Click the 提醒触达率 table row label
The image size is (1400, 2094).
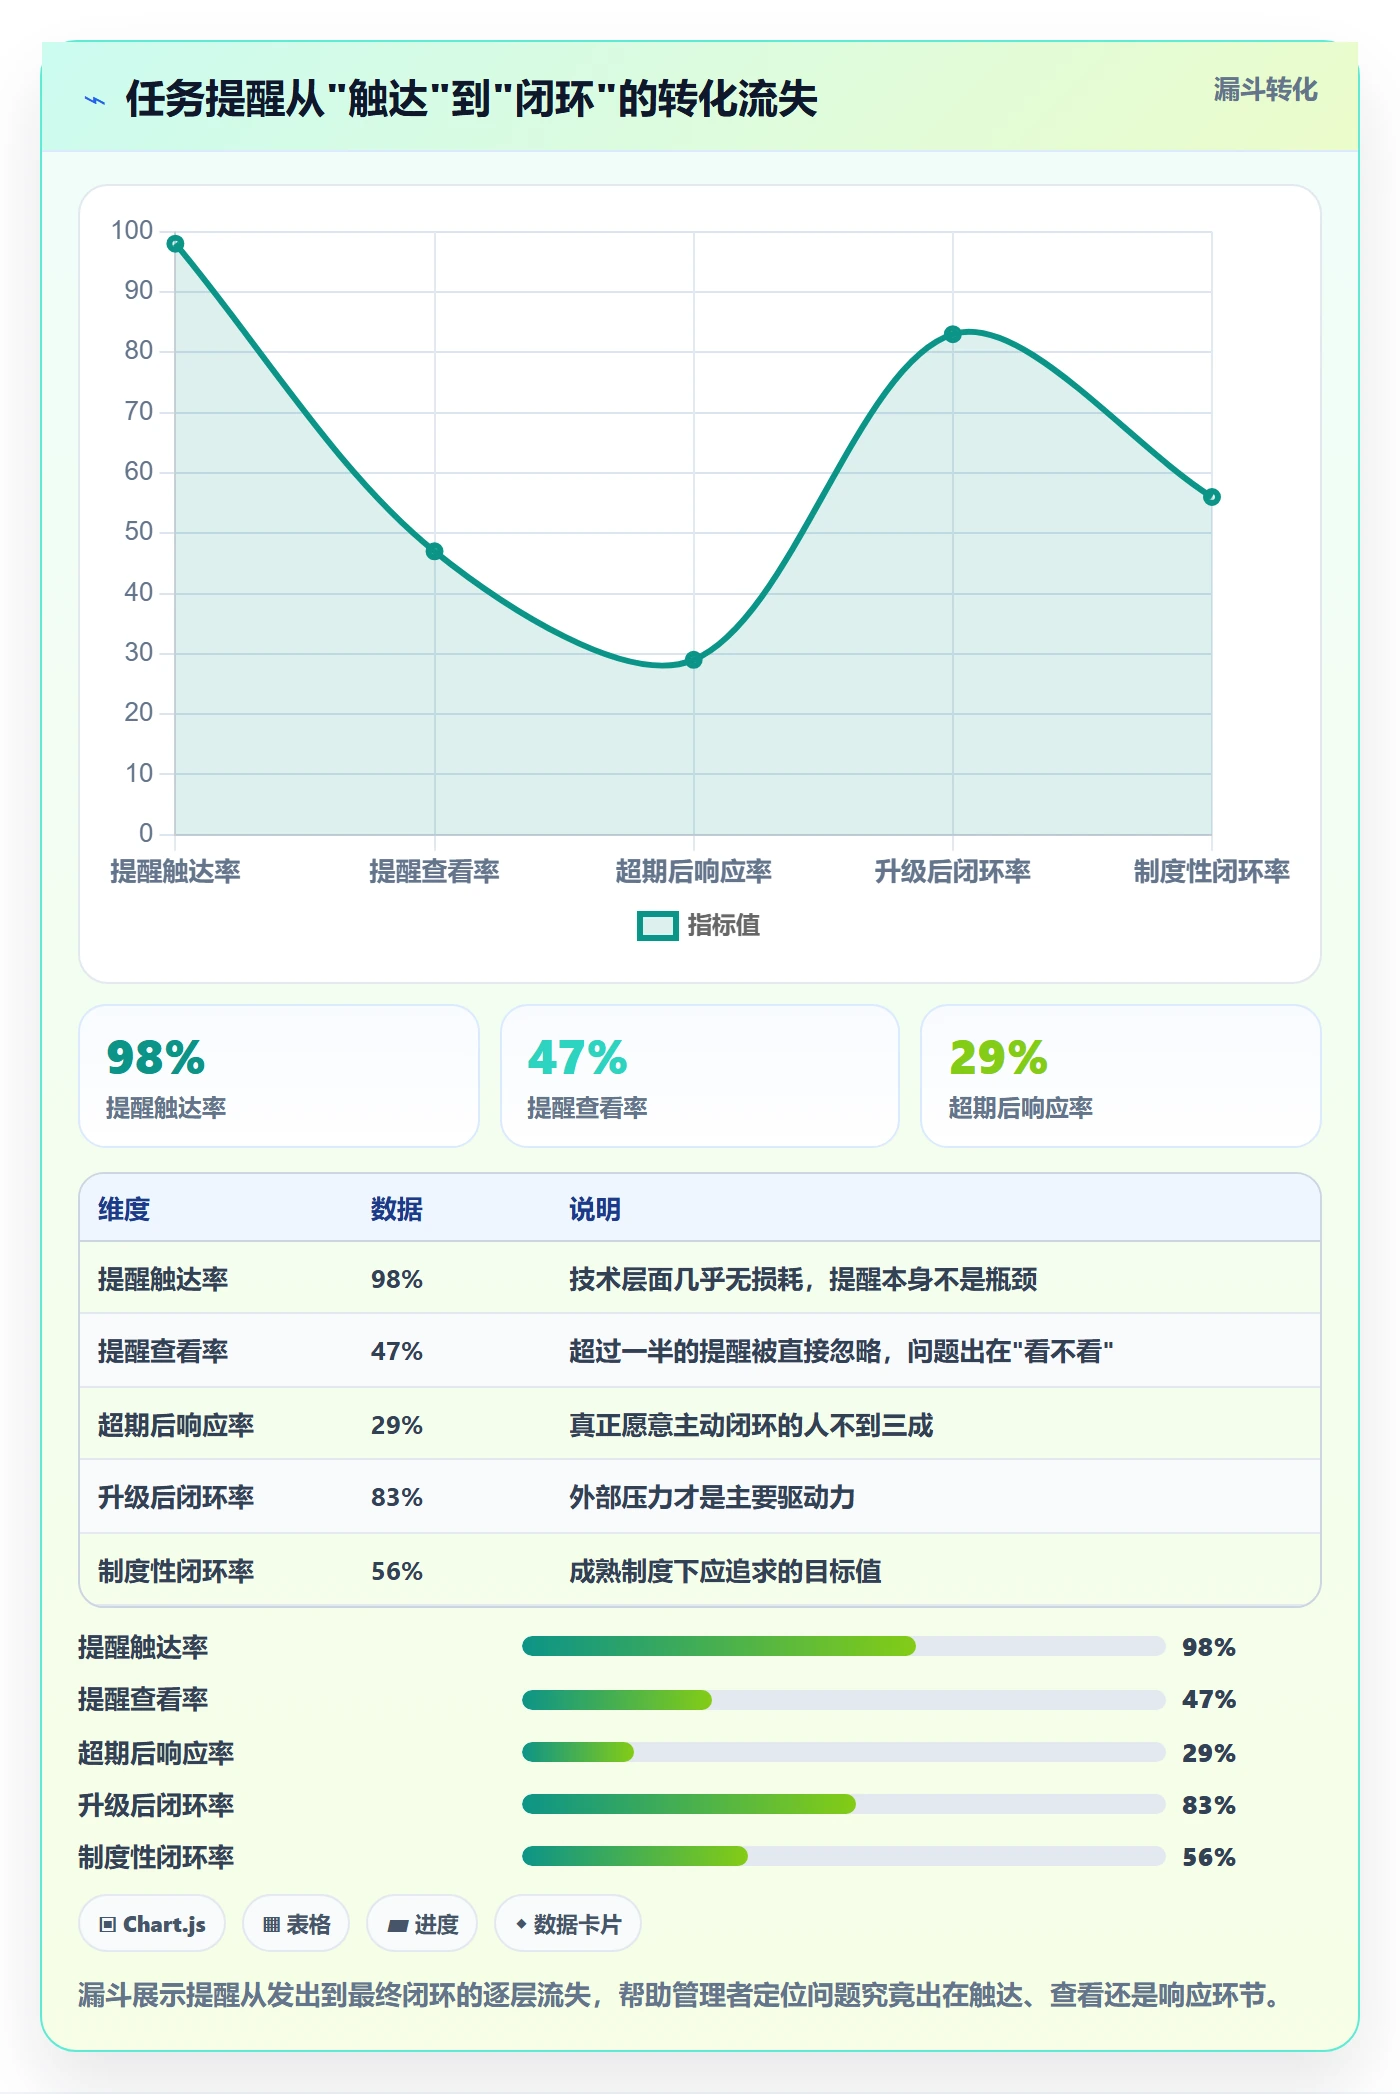163,1279
